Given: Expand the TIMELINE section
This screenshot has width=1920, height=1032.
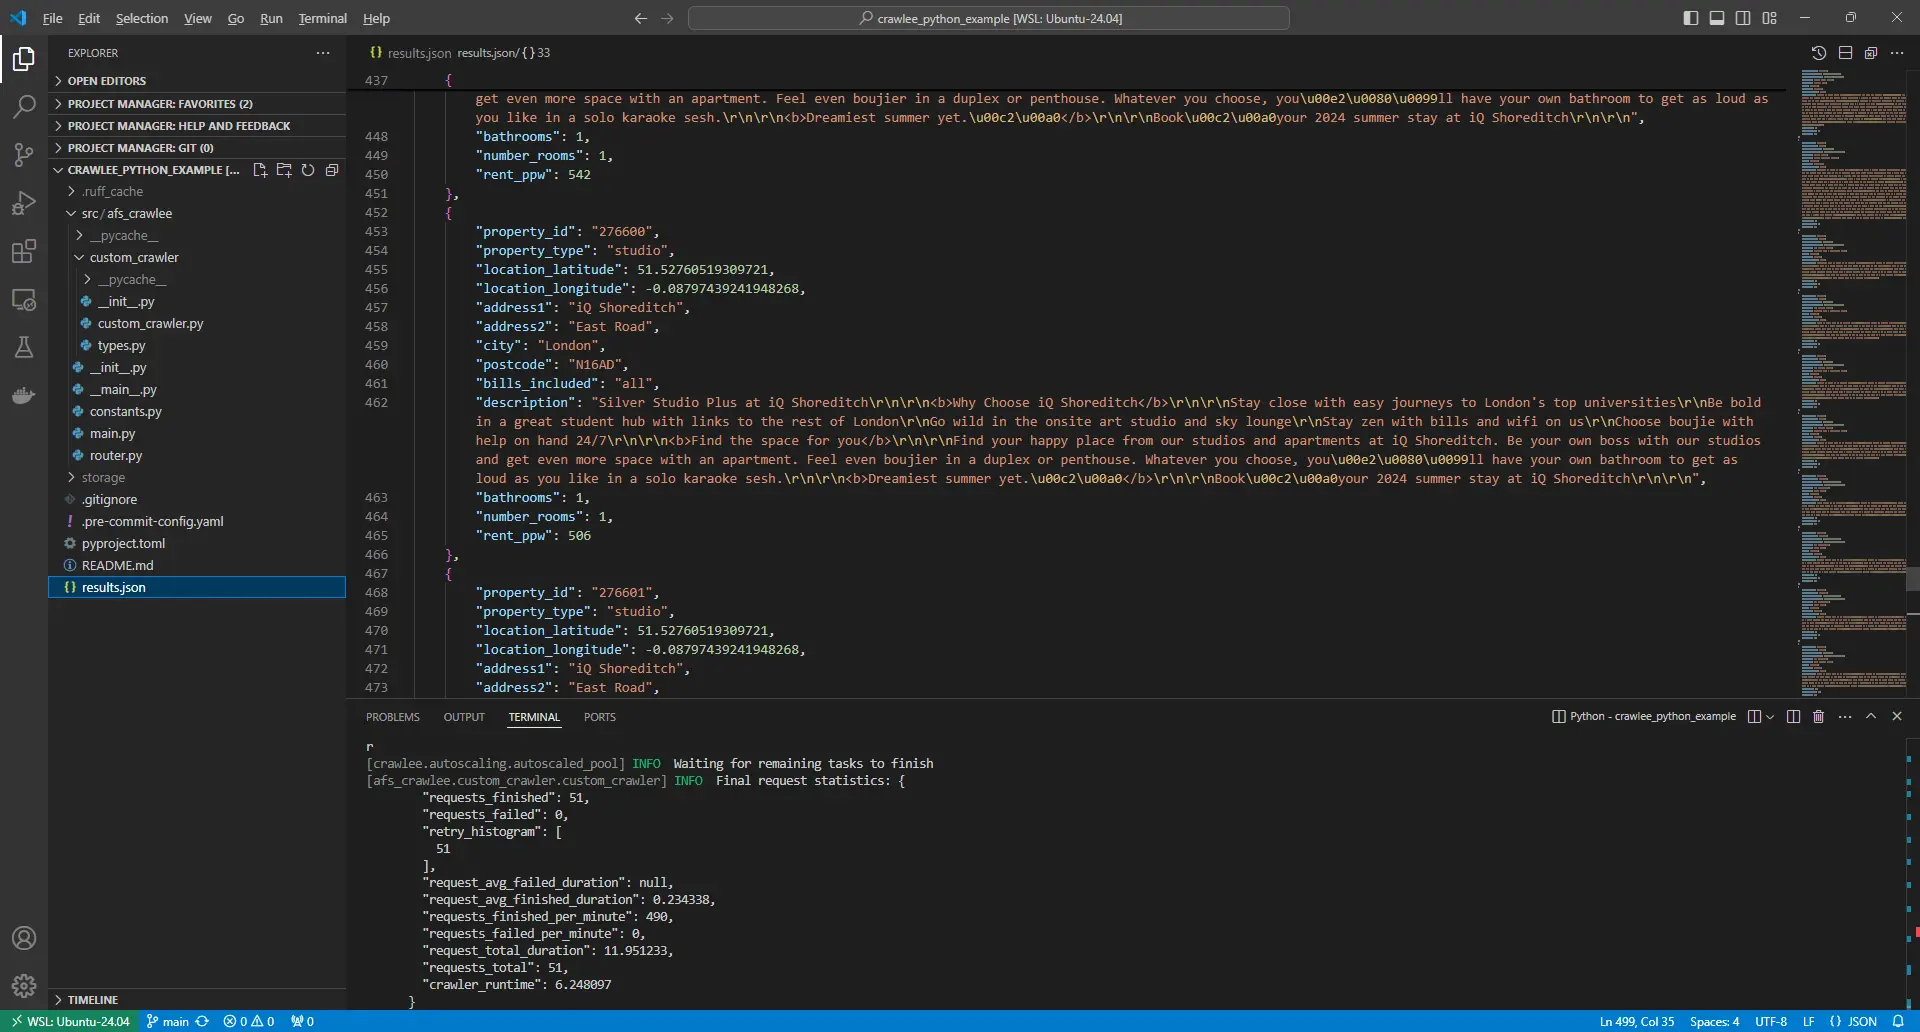Looking at the screenshot, I should coord(92,1000).
